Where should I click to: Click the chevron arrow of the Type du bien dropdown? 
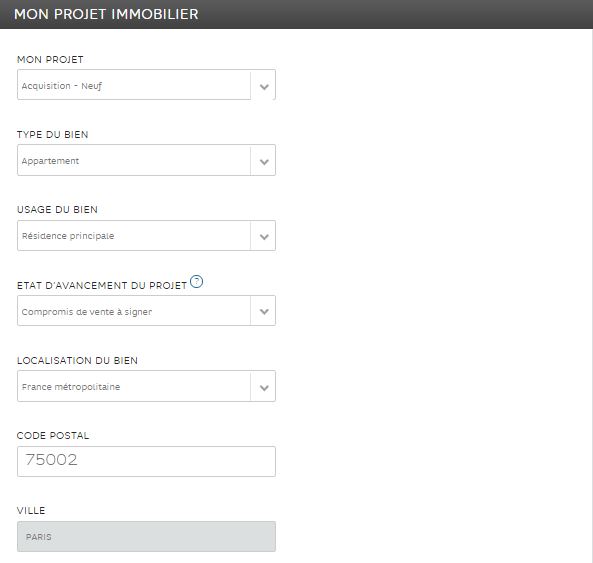[x=264, y=162]
